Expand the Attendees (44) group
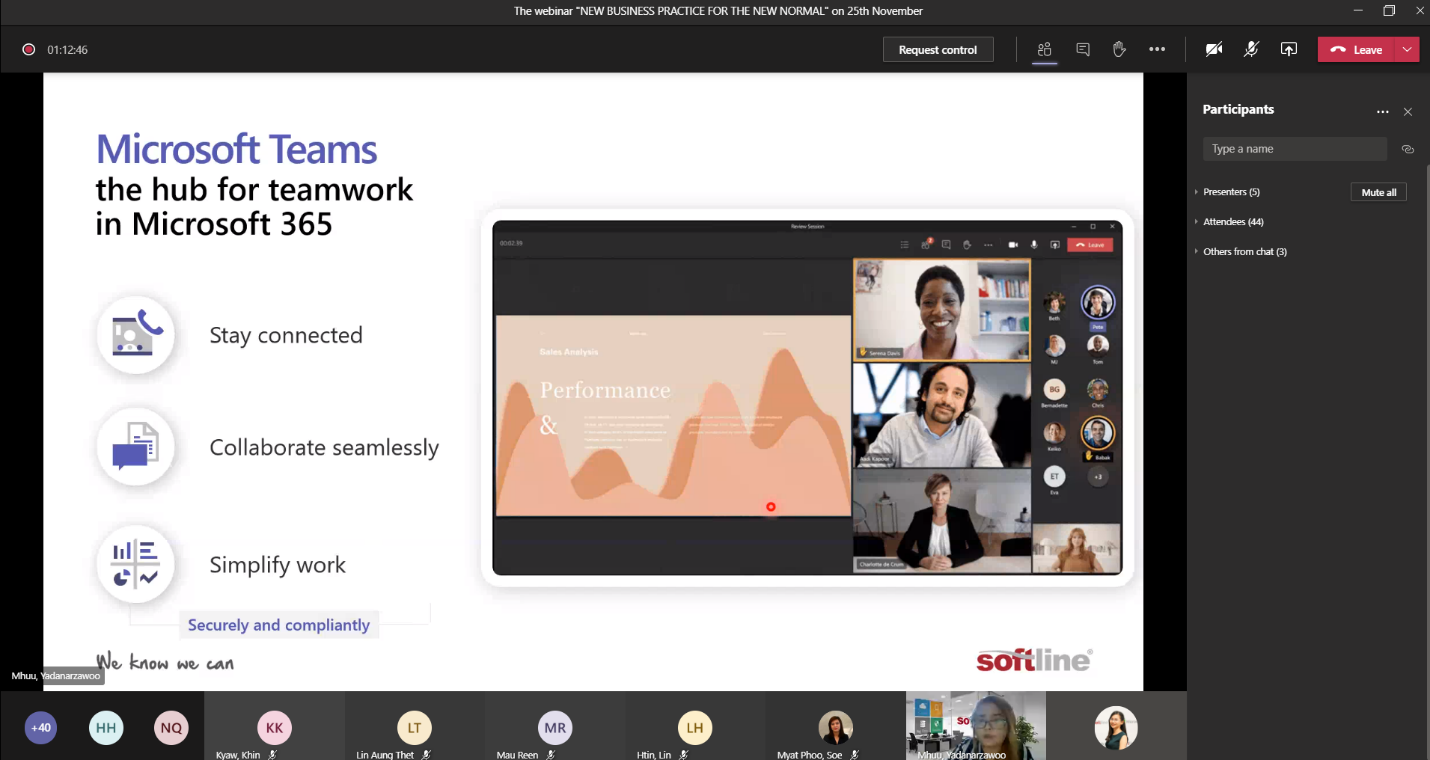Screen dimensions: 1430x760 tap(1229, 222)
